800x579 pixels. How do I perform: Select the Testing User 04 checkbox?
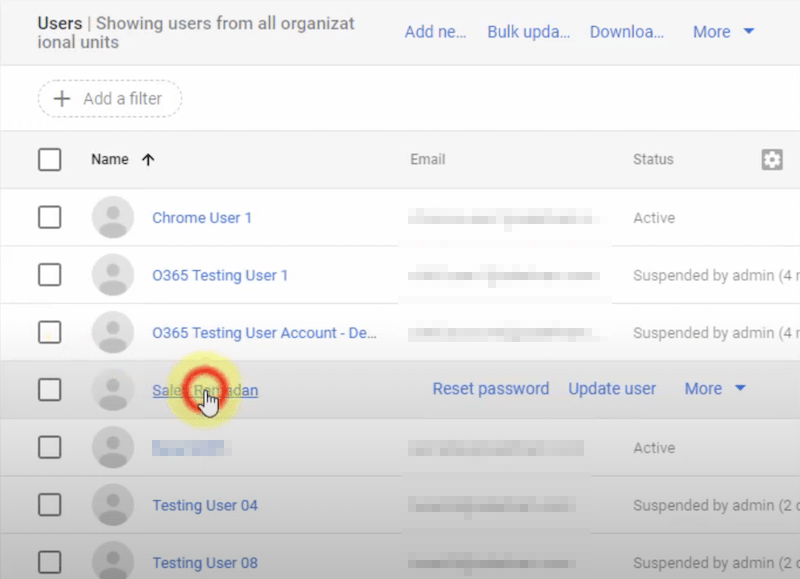pyautogui.click(x=49, y=505)
